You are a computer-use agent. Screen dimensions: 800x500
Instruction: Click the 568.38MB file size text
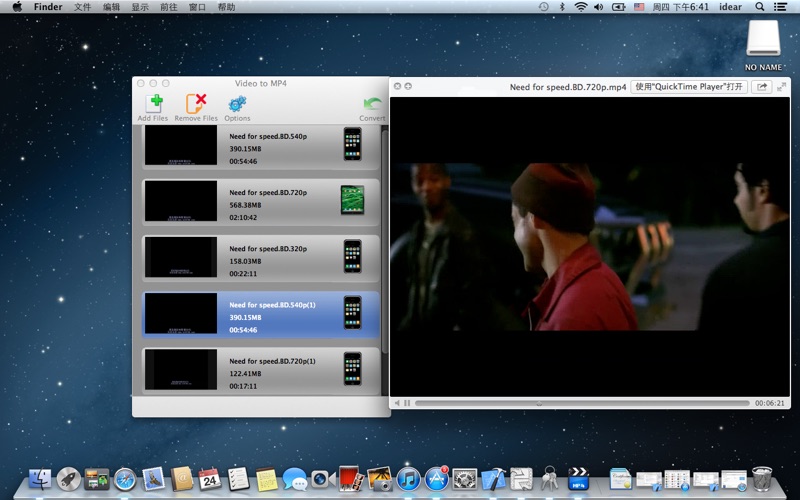(x=245, y=205)
